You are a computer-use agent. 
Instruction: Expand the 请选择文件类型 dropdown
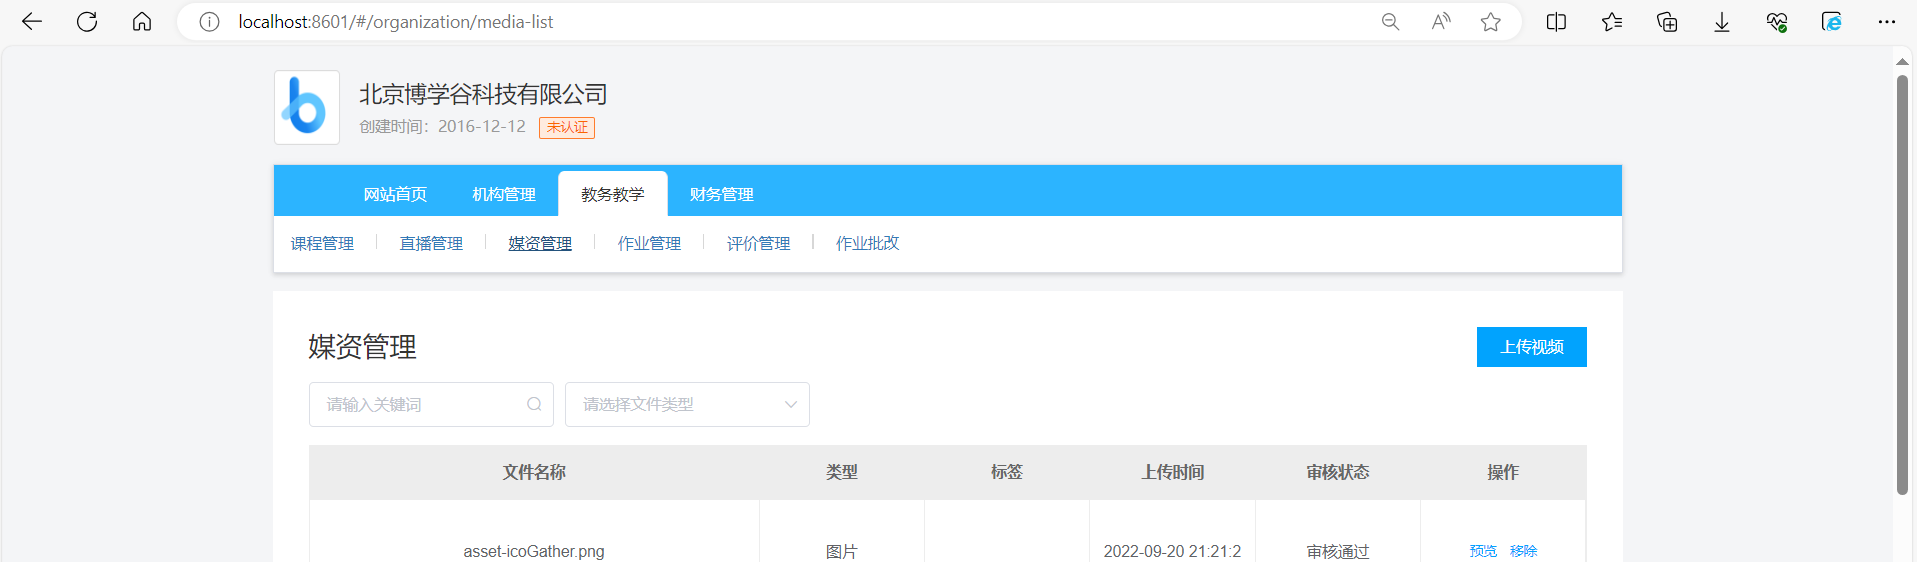(687, 404)
